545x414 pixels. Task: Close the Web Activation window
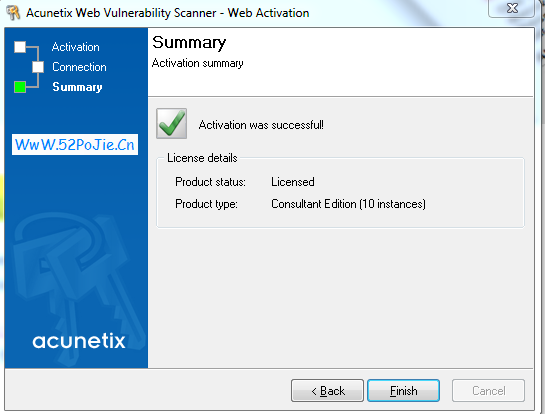511,8
